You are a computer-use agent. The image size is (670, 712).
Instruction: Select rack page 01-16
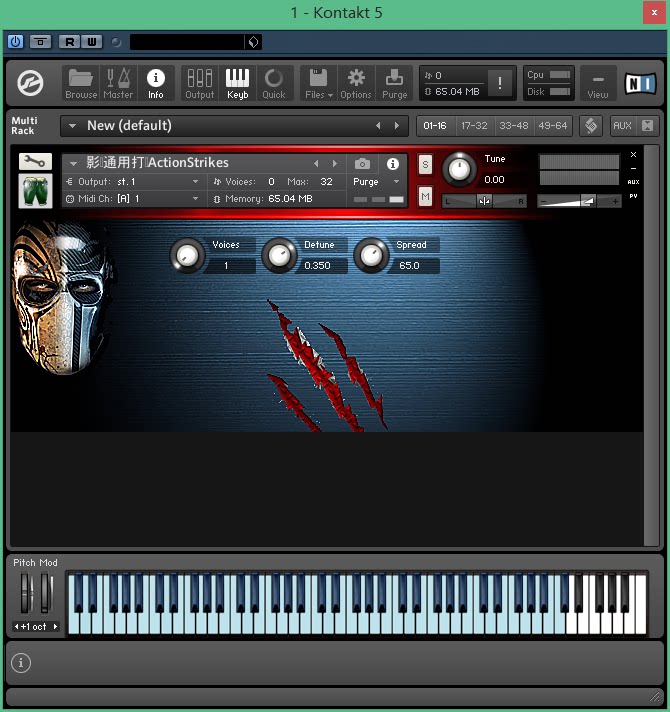[x=435, y=126]
